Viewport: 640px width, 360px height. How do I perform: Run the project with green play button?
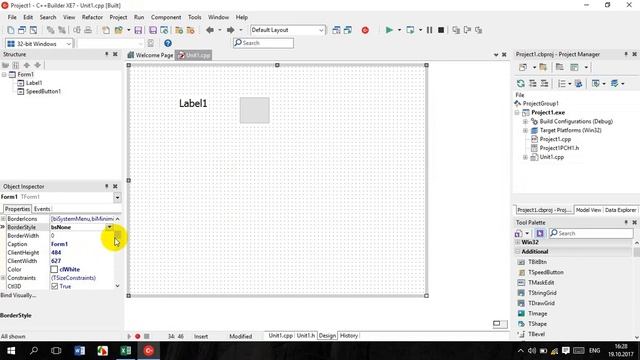(x=389, y=30)
